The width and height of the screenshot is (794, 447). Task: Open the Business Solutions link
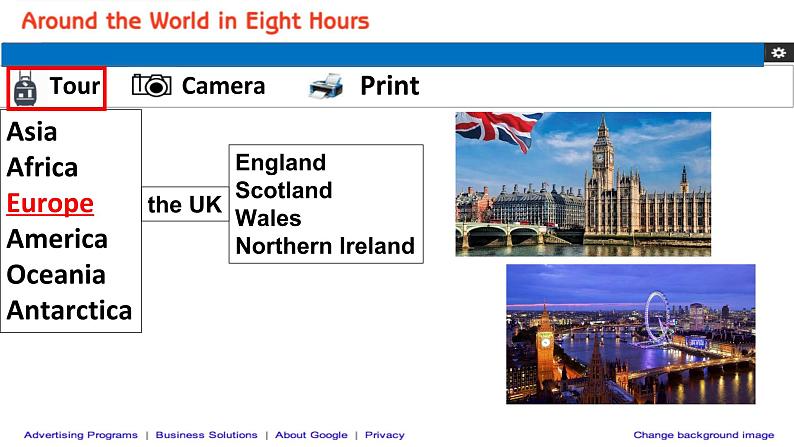(206, 435)
